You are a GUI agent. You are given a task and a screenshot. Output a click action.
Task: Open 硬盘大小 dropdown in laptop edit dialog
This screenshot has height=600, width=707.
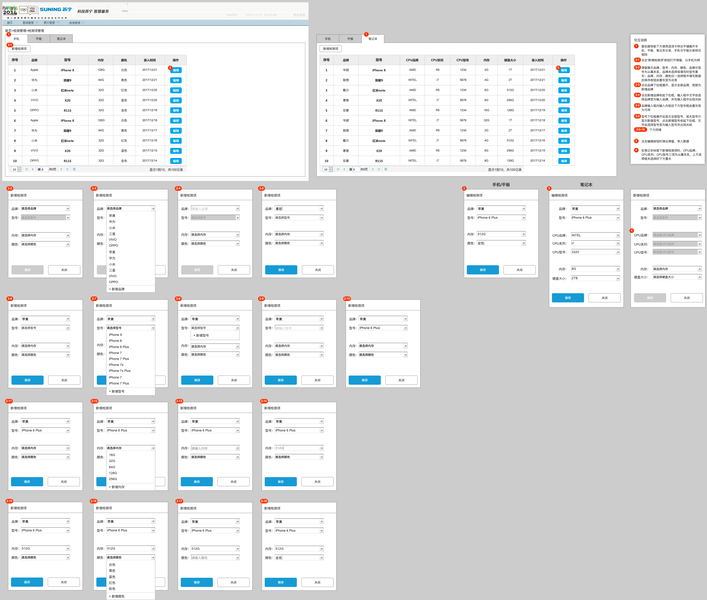click(595, 279)
